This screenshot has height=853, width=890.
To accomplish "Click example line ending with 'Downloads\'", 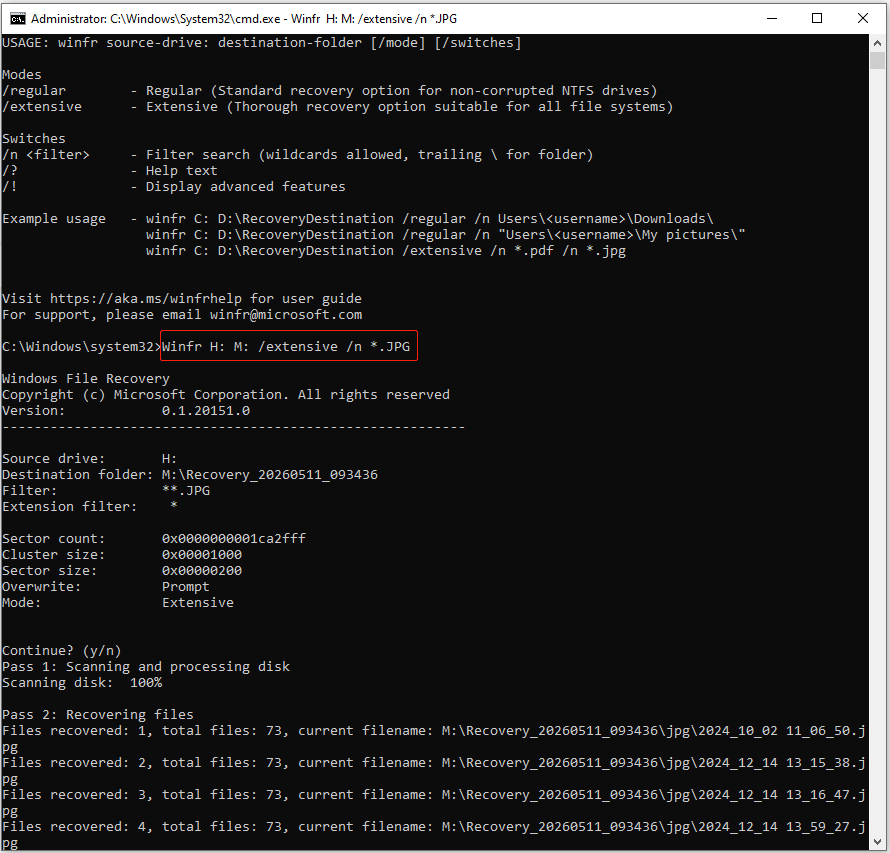I will point(430,218).
